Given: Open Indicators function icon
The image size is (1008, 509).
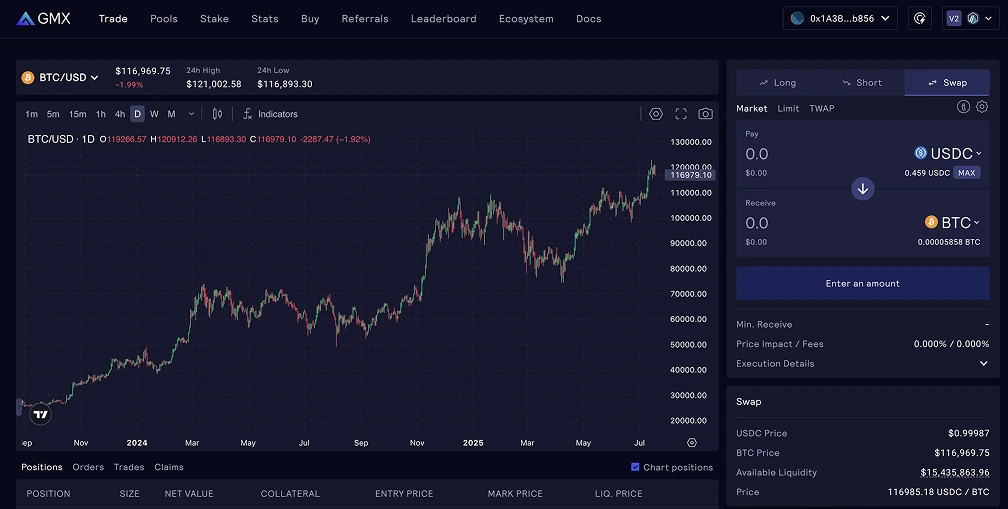Looking at the screenshot, I should [248, 114].
